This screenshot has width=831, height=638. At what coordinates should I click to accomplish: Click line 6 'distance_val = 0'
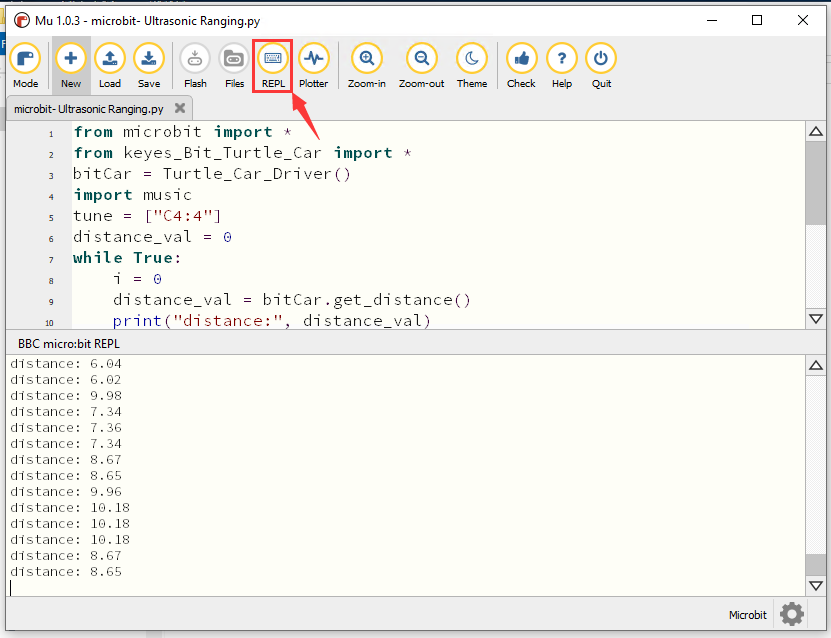152,237
